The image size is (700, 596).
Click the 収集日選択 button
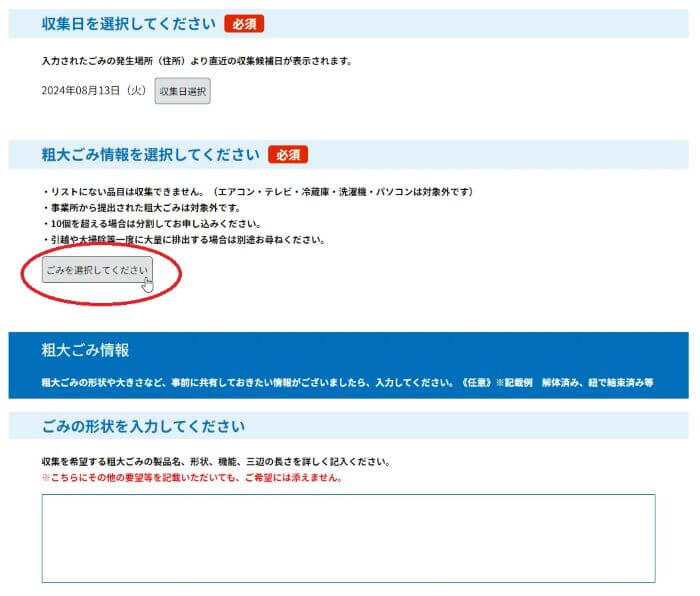point(182,91)
